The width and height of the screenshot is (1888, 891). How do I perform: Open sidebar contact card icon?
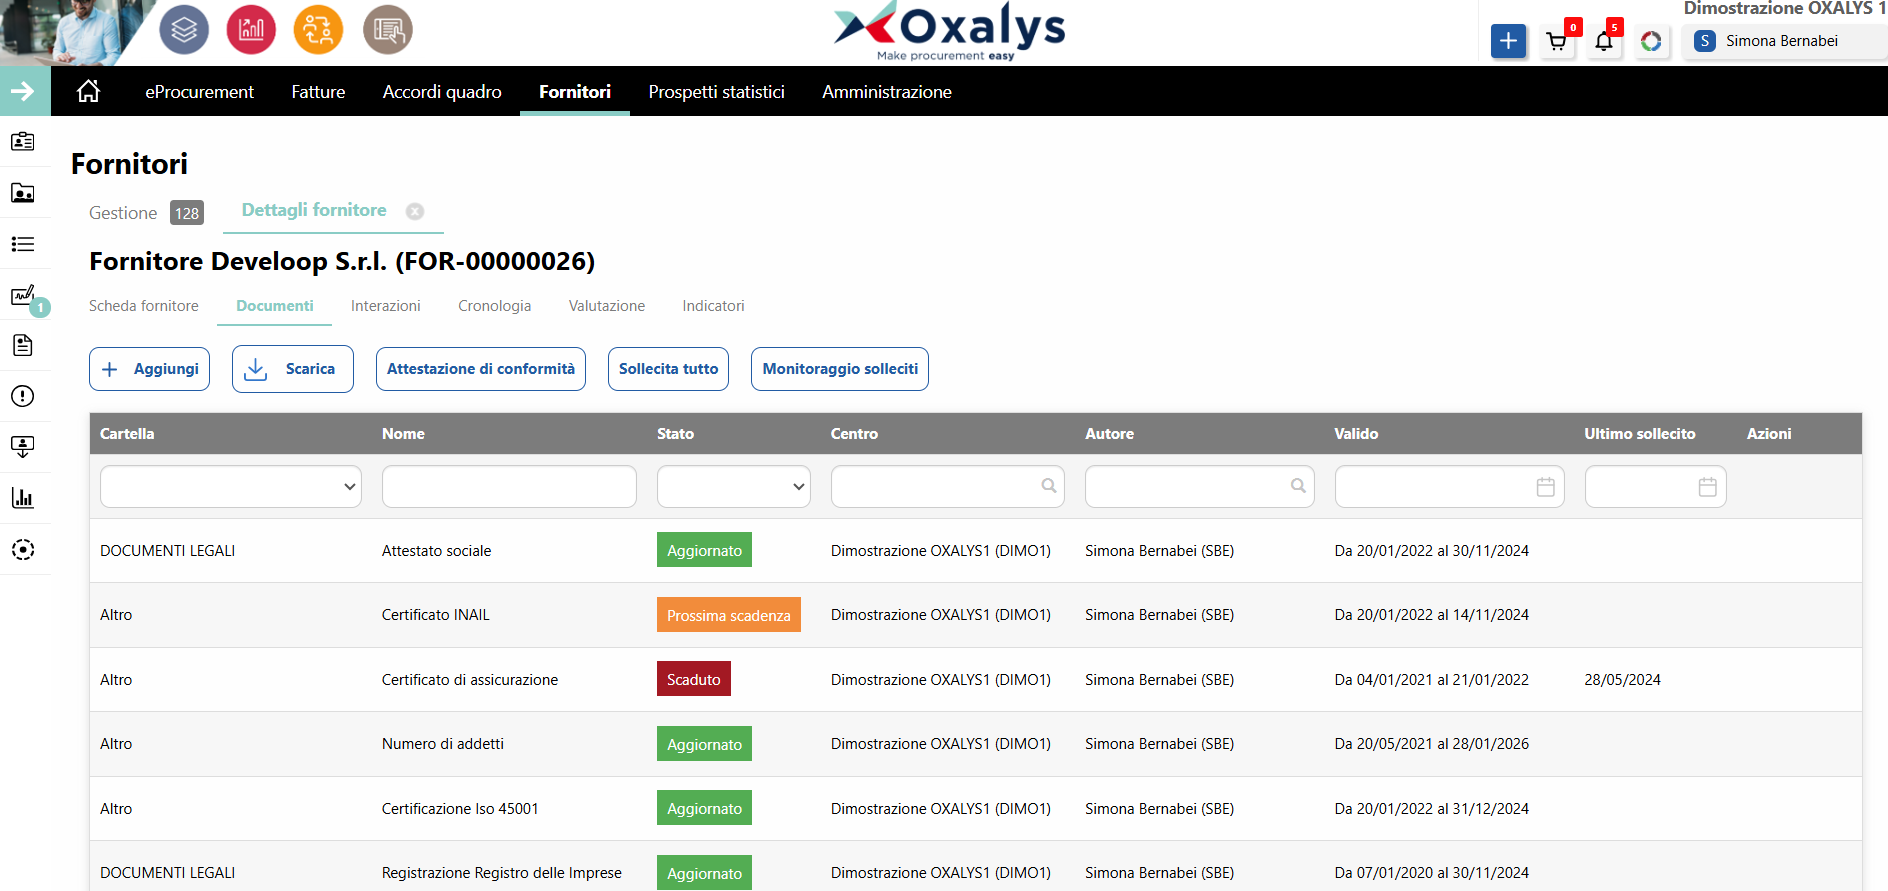pyautogui.click(x=23, y=142)
